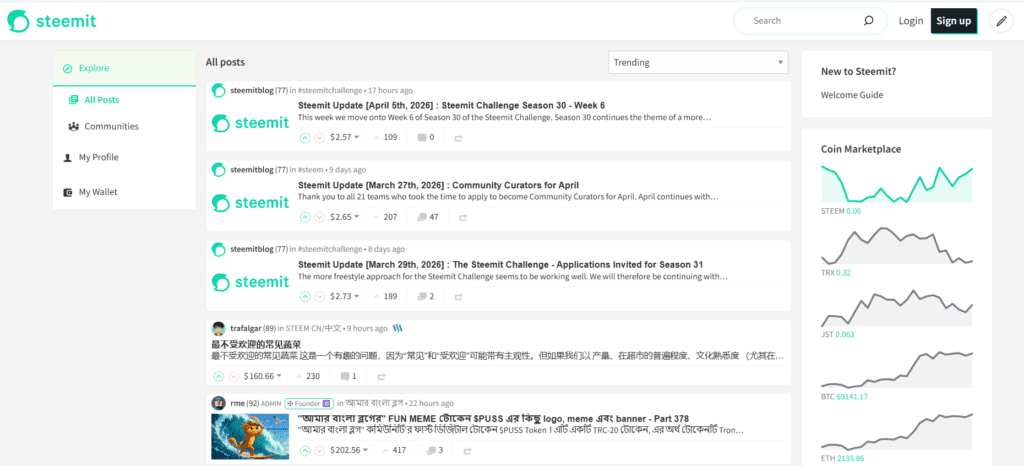Screen dimensions: 1024x466
Task: Click the JST 0.063 price label
Action: (x=838, y=335)
